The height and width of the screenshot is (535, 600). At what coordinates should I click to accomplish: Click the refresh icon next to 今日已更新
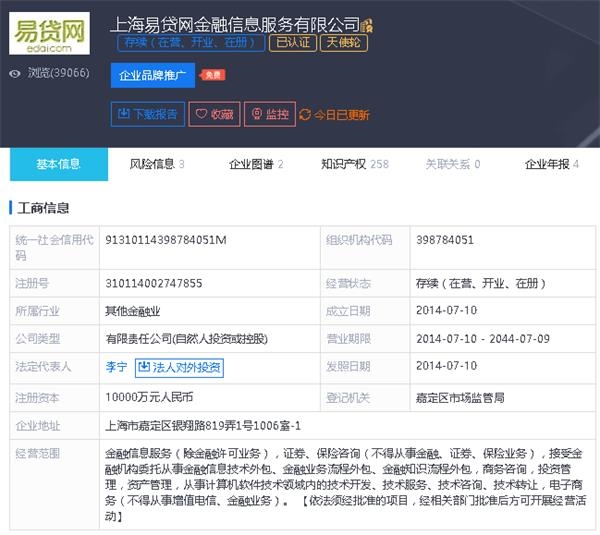point(305,114)
